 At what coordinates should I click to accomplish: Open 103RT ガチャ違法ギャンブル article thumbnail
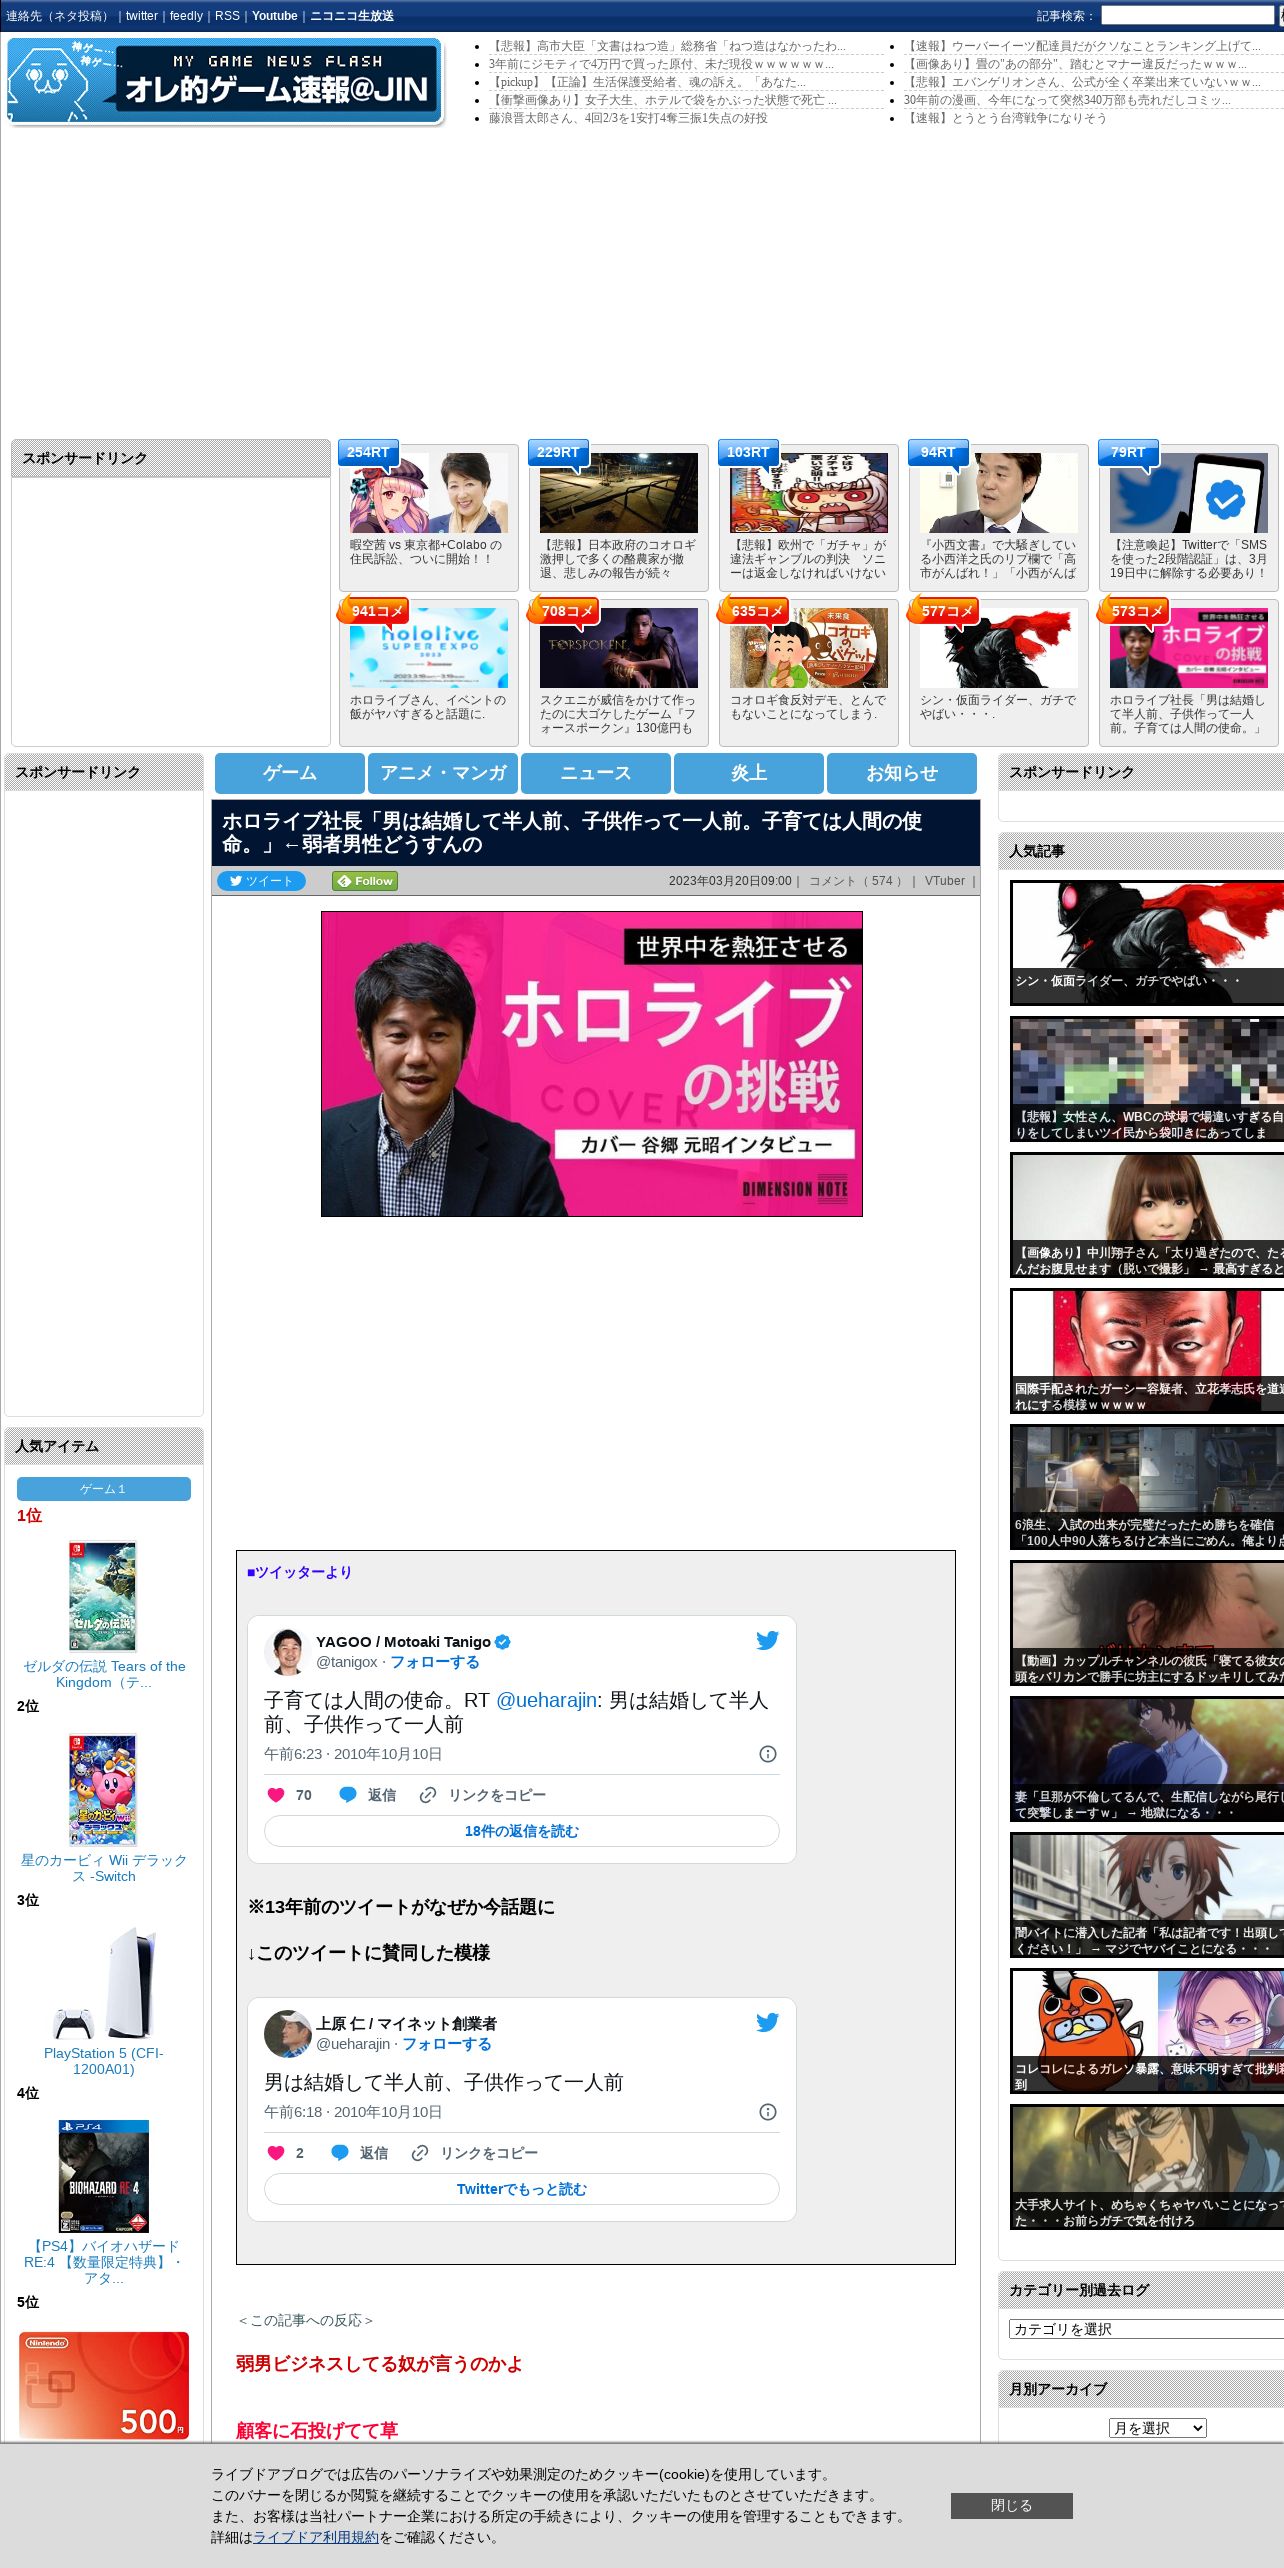pyautogui.click(x=809, y=493)
